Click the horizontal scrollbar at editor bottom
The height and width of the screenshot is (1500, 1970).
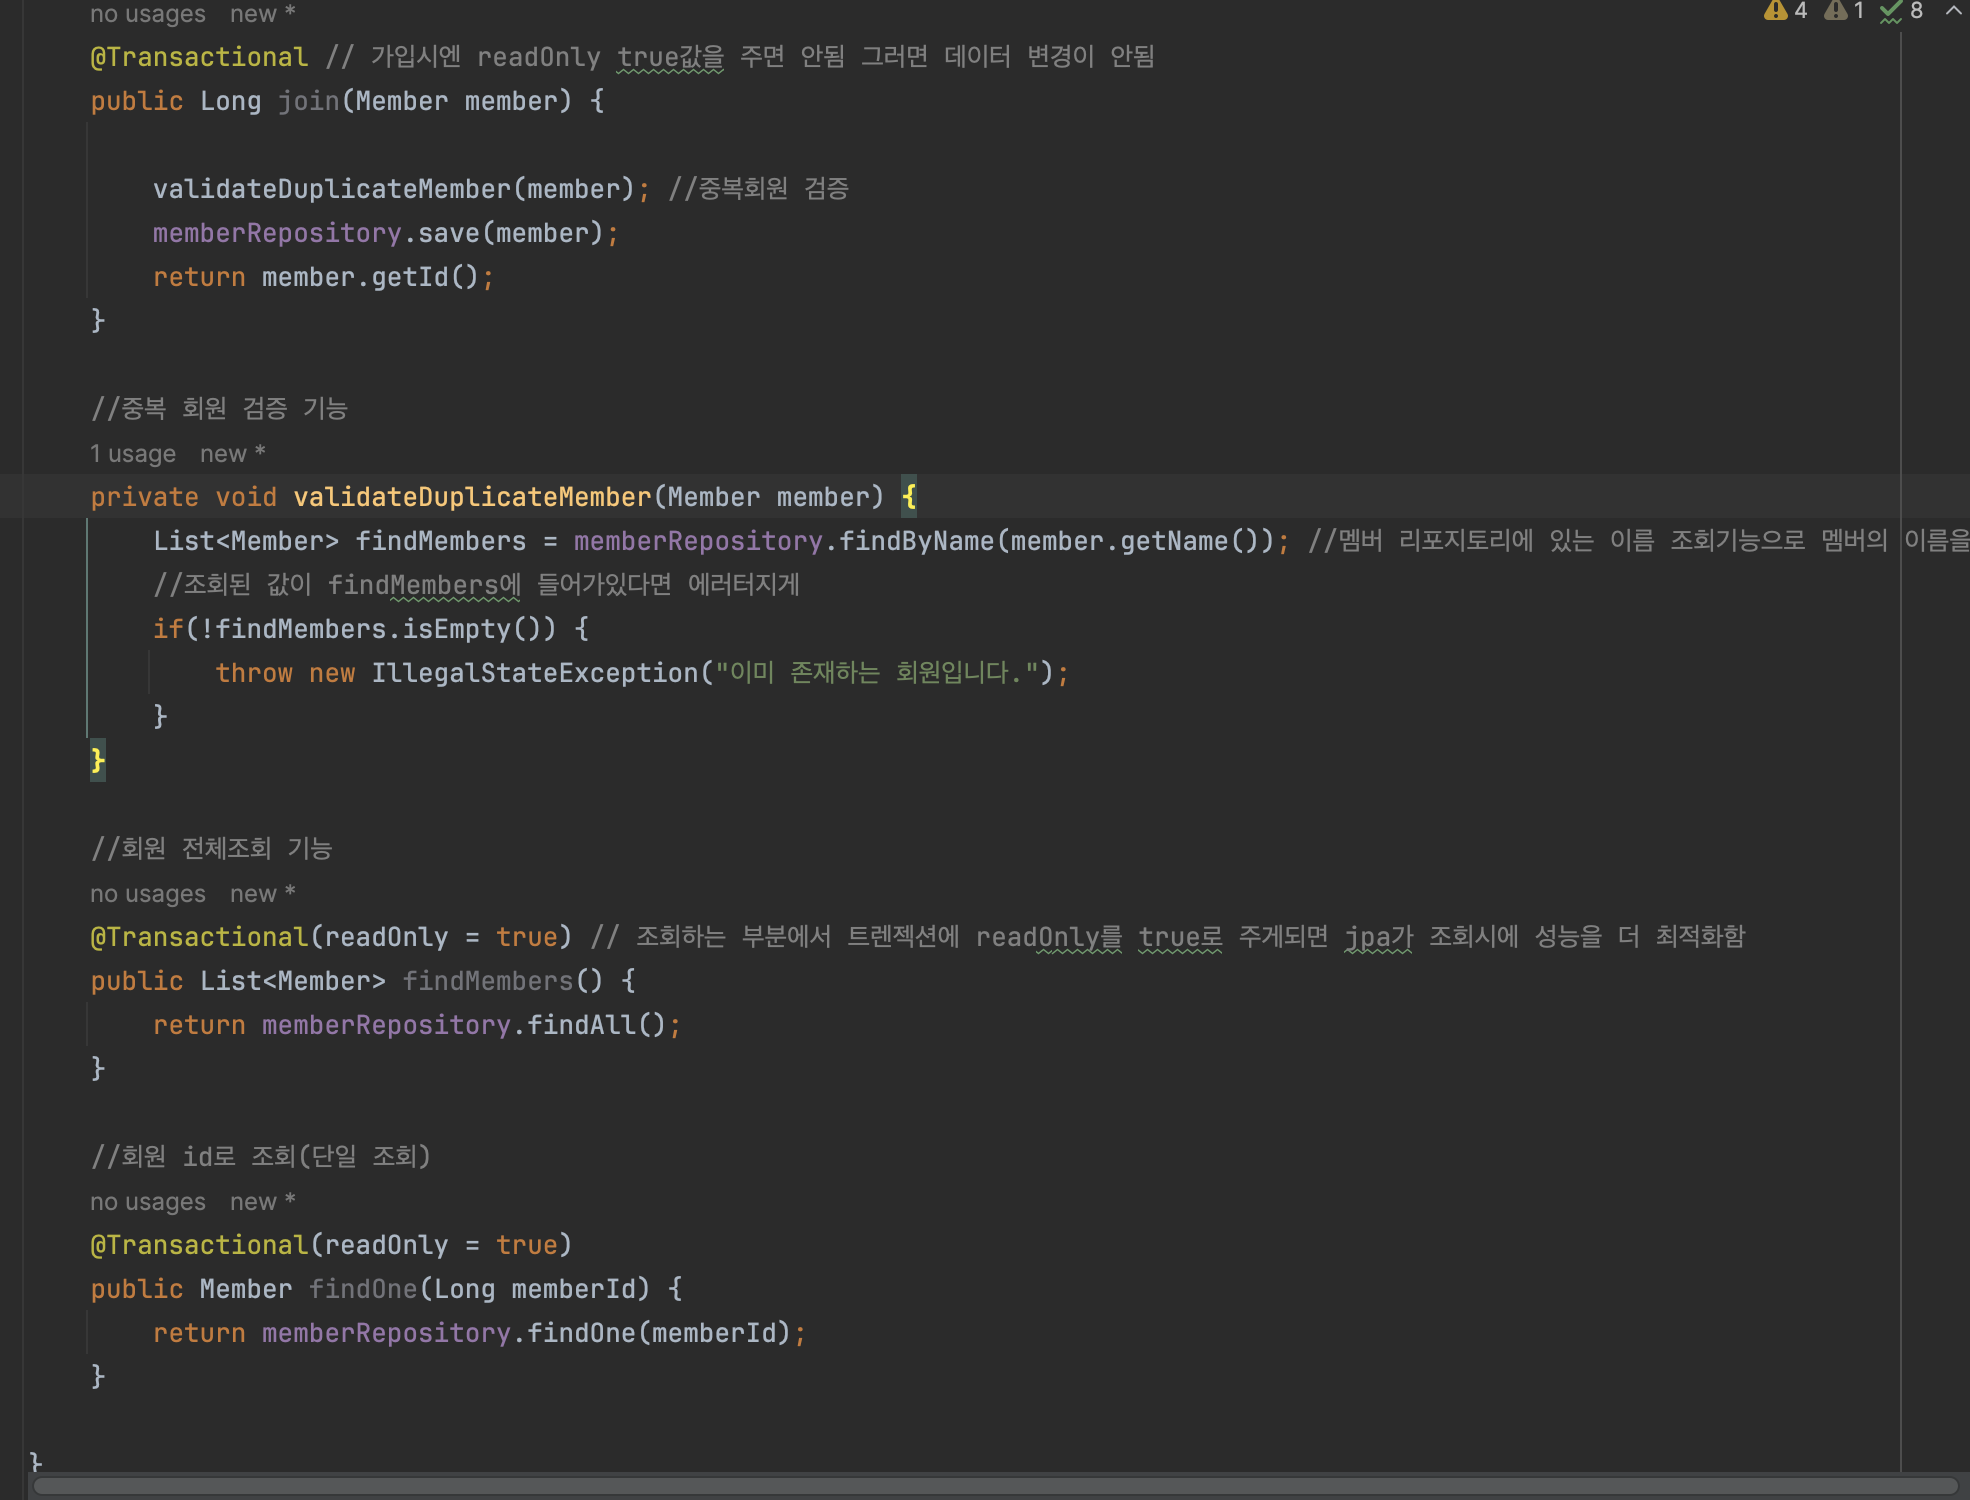[x=994, y=1485]
